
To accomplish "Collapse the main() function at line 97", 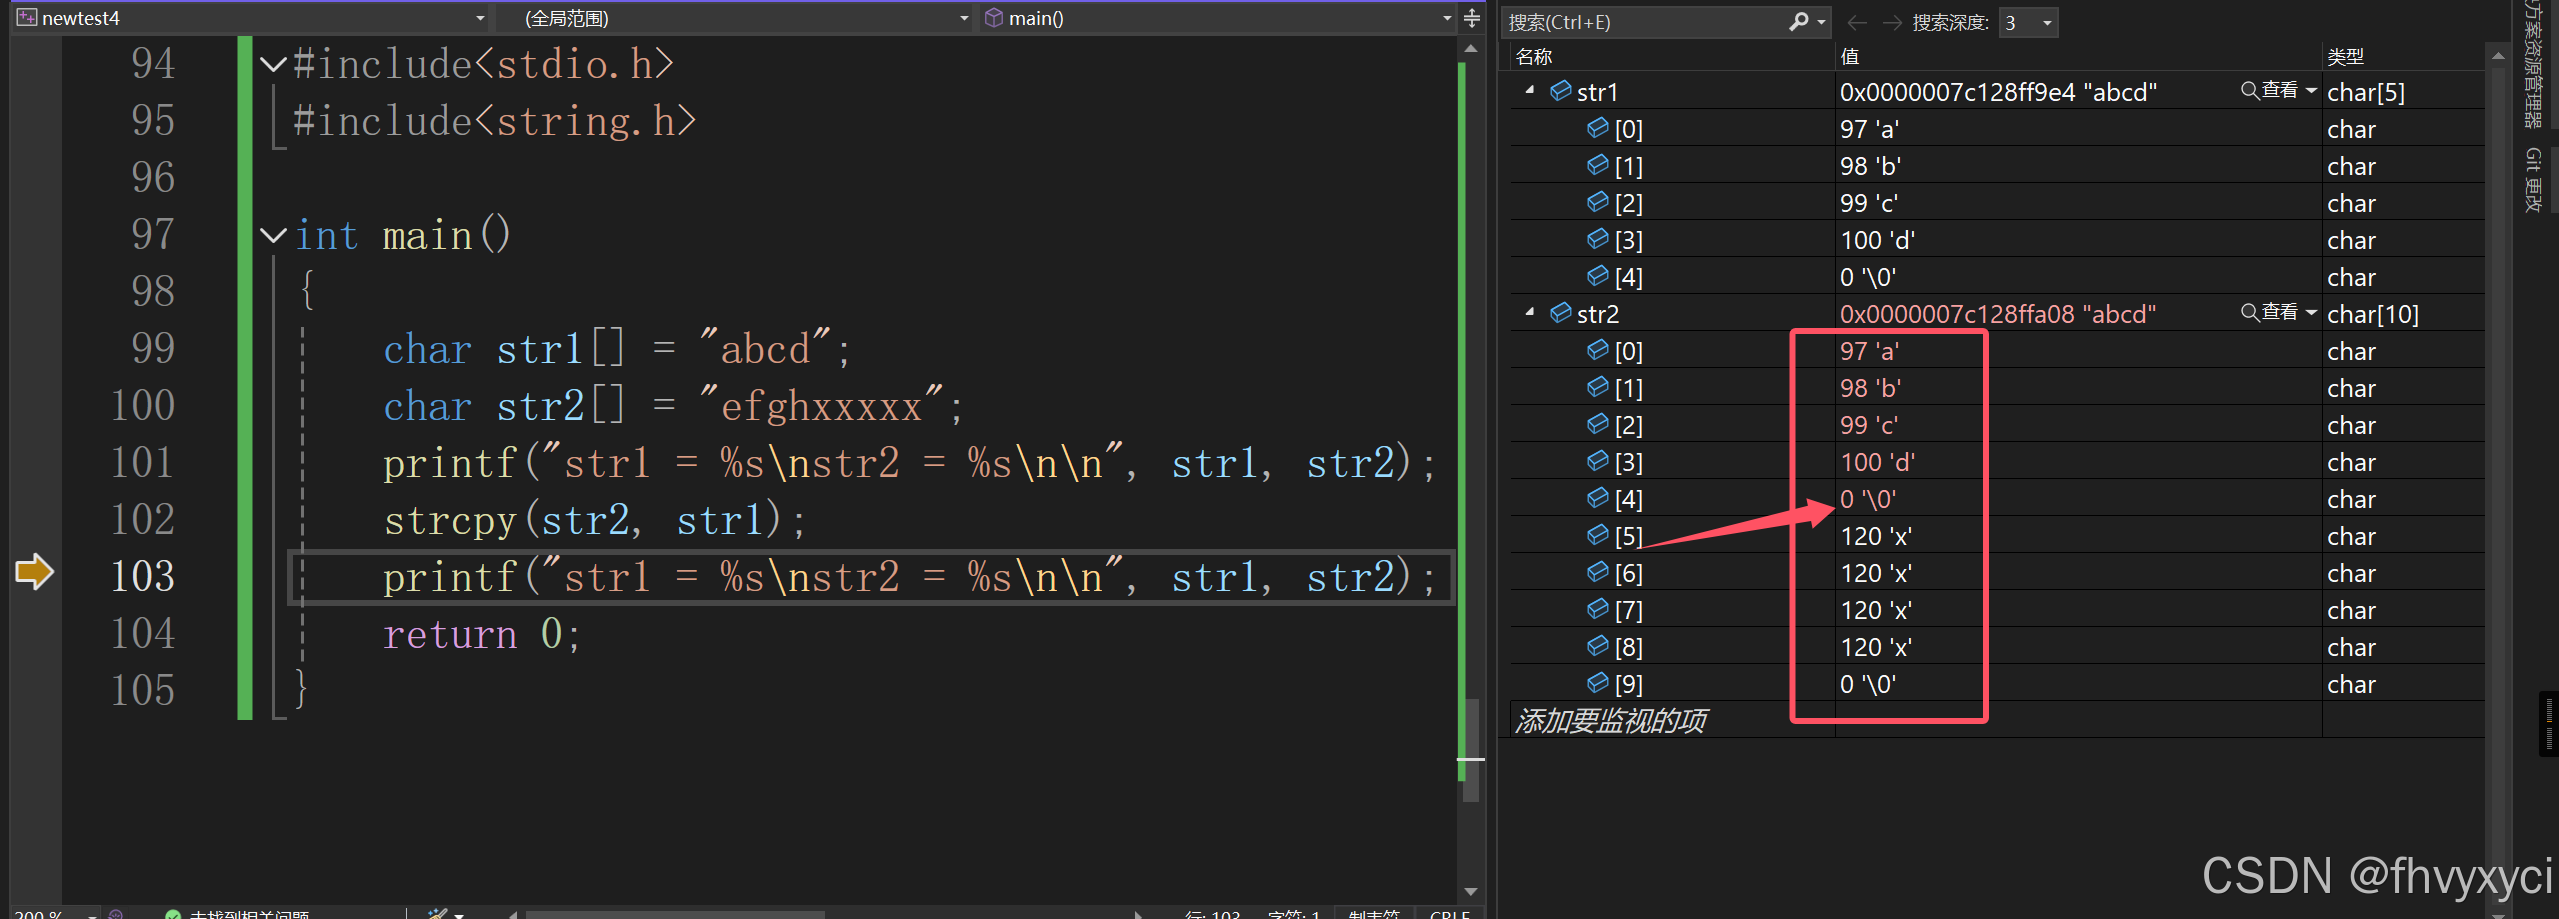I will click(273, 236).
